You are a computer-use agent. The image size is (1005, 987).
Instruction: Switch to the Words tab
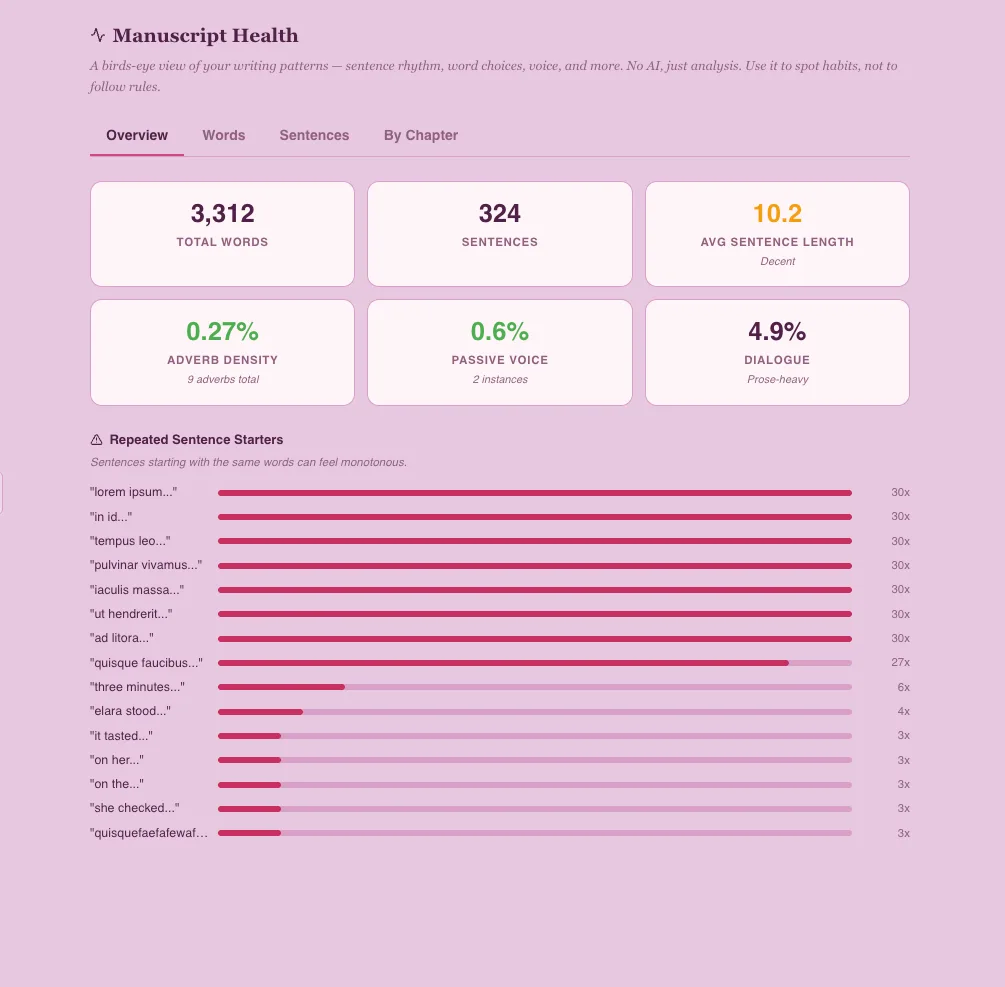click(223, 135)
